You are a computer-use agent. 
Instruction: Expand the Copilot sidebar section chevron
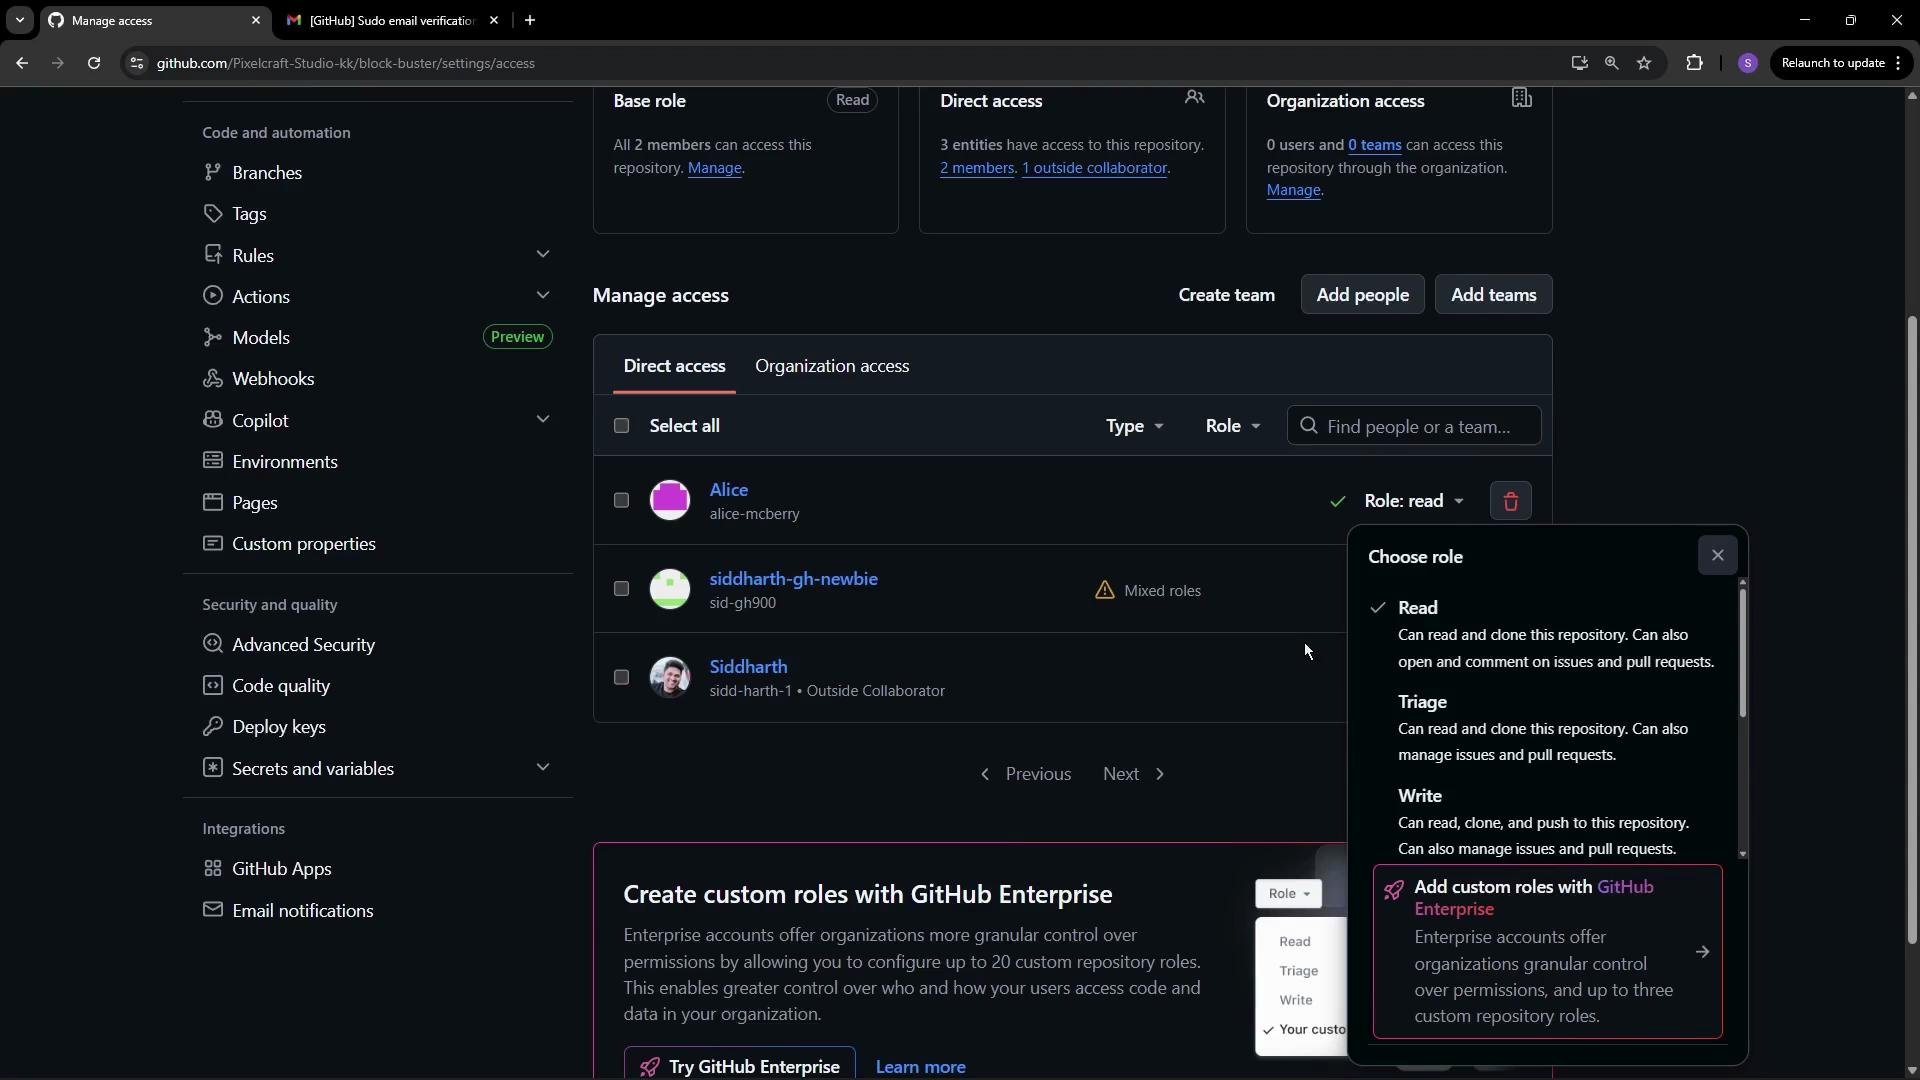(x=543, y=419)
